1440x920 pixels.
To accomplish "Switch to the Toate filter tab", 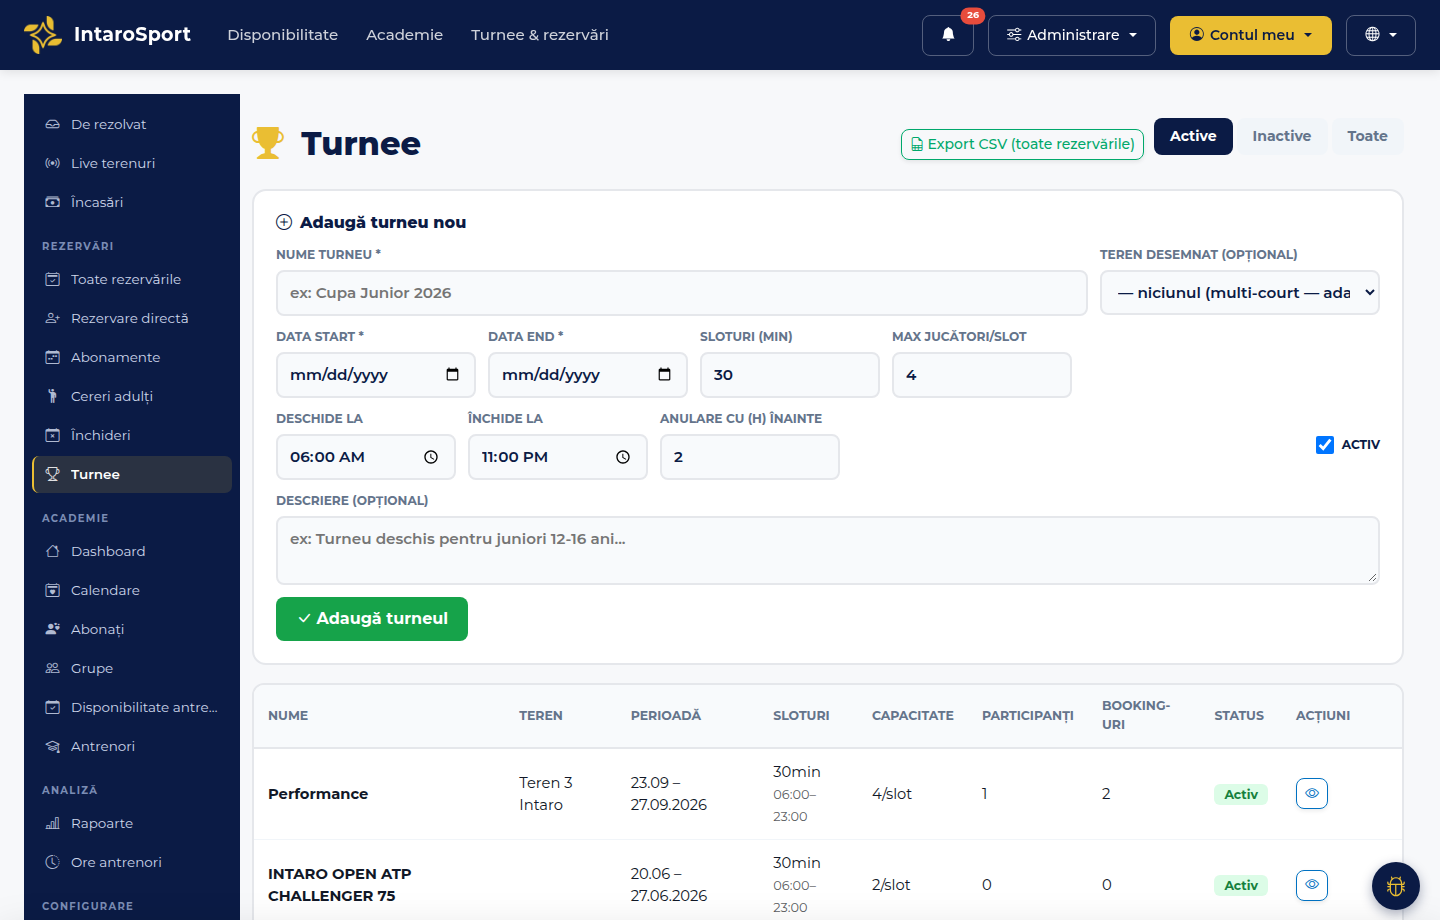I will [1367, 136].
